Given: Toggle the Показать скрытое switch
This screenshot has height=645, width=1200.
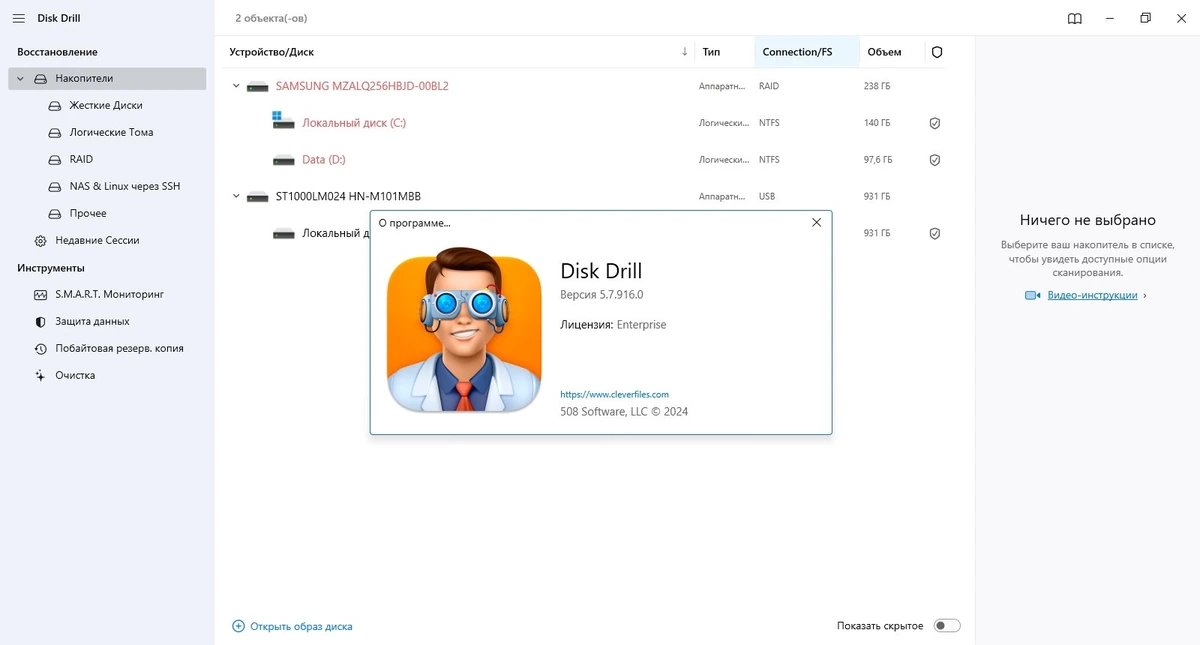Looking at the screenshot, I should (946, 626).
